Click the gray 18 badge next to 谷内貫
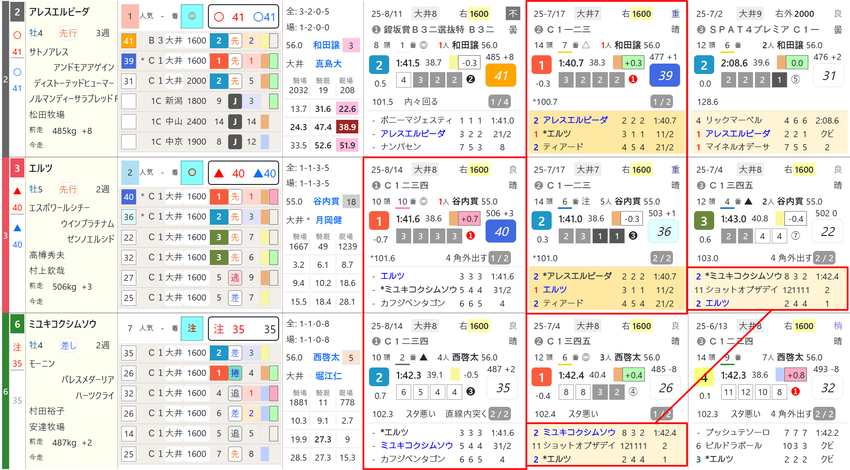 tap(351, 202)
